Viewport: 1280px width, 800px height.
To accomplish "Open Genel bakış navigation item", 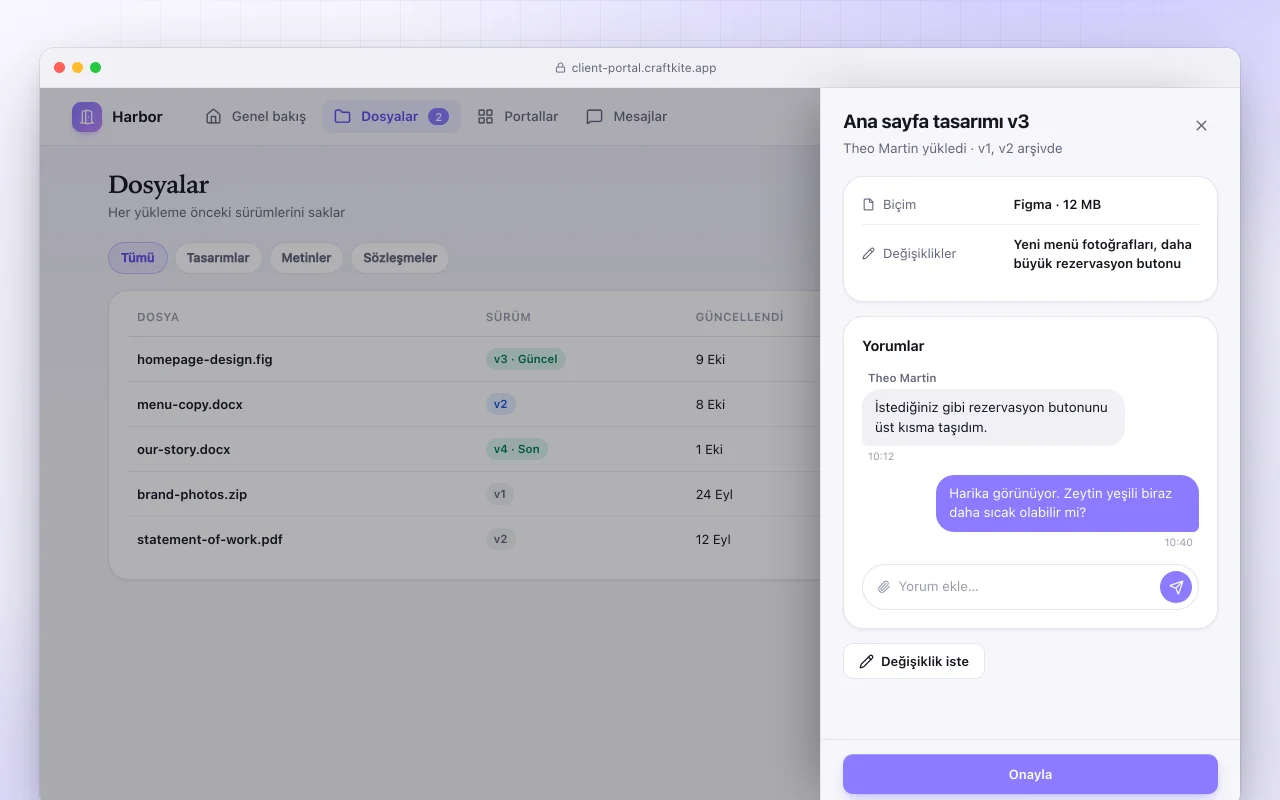I will (256, 117).
